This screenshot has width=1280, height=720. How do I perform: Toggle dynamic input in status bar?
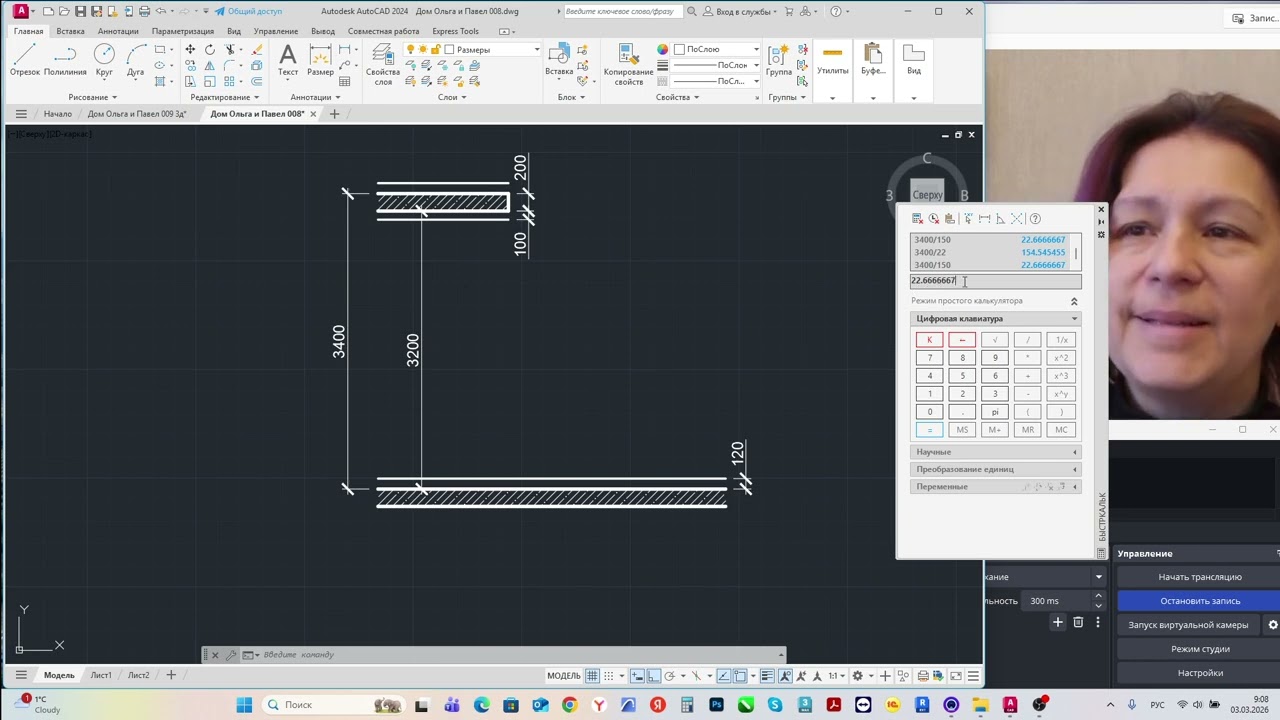click(637, 676)
